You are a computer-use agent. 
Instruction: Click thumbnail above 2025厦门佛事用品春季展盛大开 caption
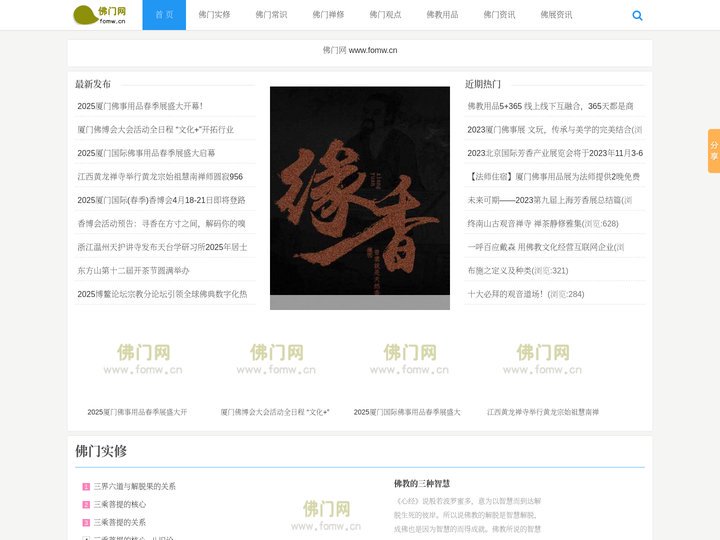(143, 359)
